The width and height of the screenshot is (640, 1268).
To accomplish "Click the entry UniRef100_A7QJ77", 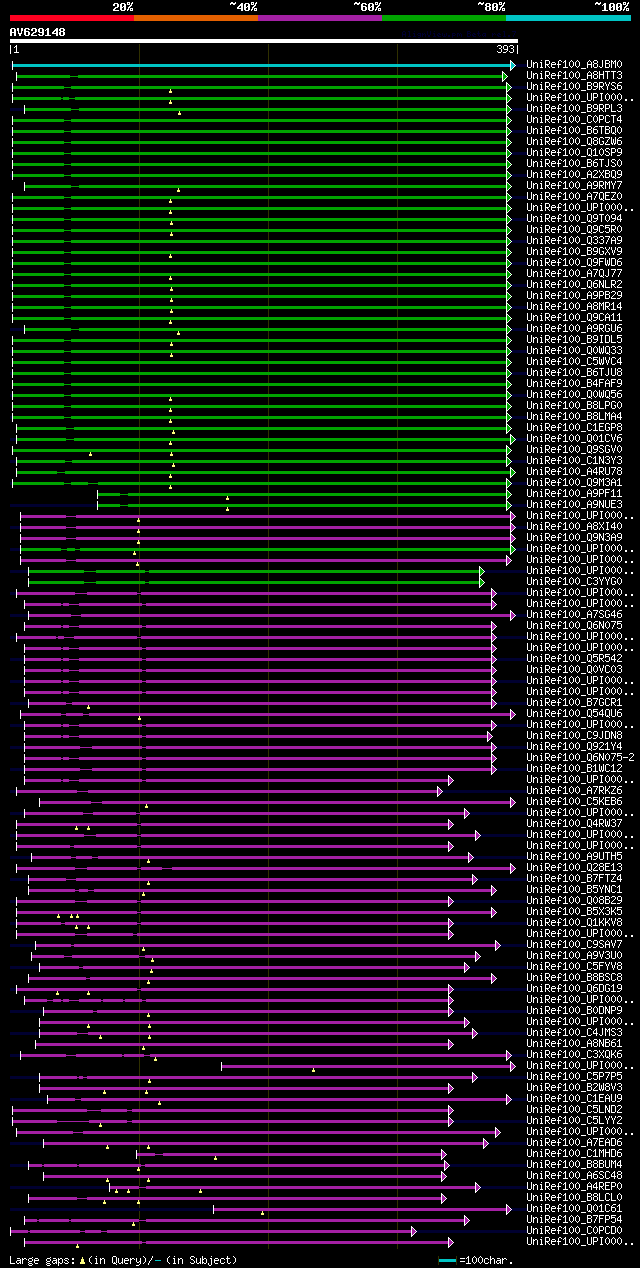I will (x=575, y=274).
